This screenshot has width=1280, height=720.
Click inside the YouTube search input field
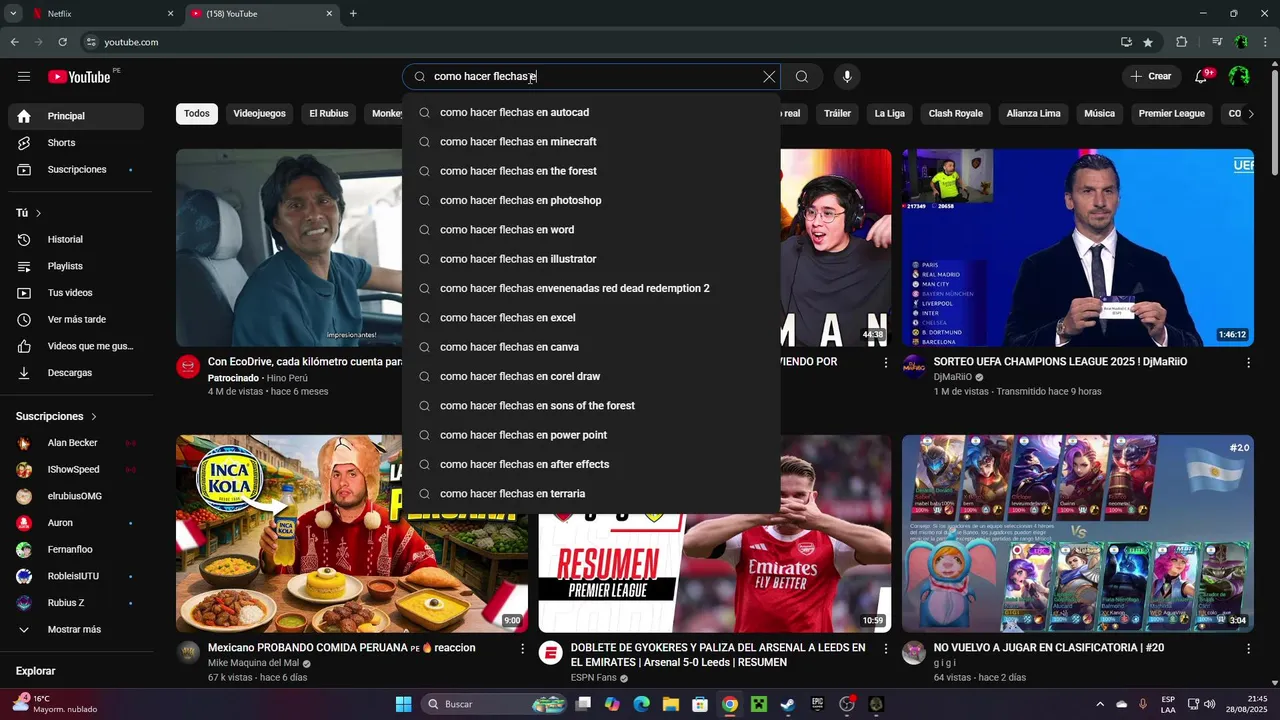(x=592, y=77)
